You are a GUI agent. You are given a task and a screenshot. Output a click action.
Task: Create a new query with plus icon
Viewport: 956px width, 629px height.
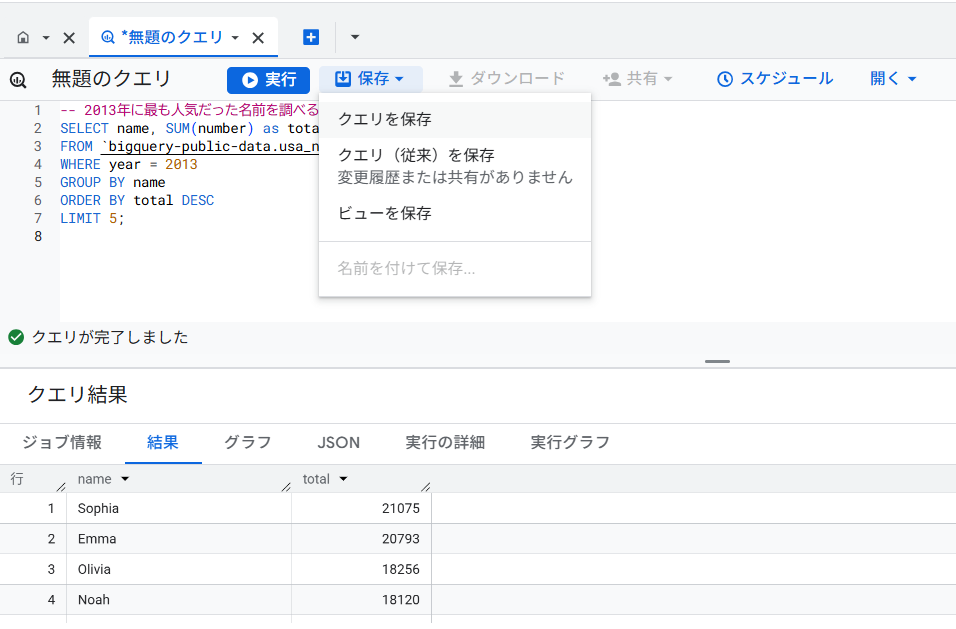coord(311,37)
